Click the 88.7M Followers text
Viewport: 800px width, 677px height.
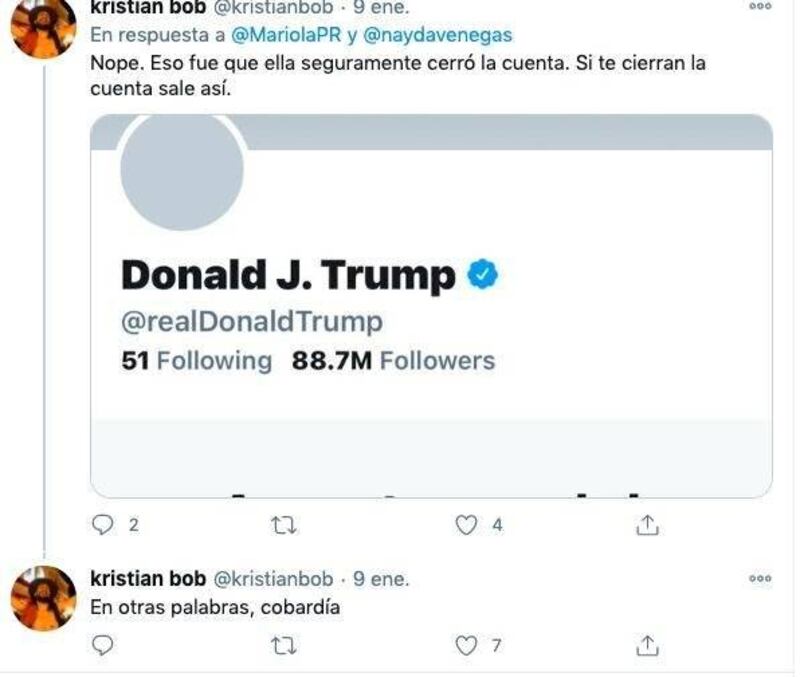click(393, 360)
